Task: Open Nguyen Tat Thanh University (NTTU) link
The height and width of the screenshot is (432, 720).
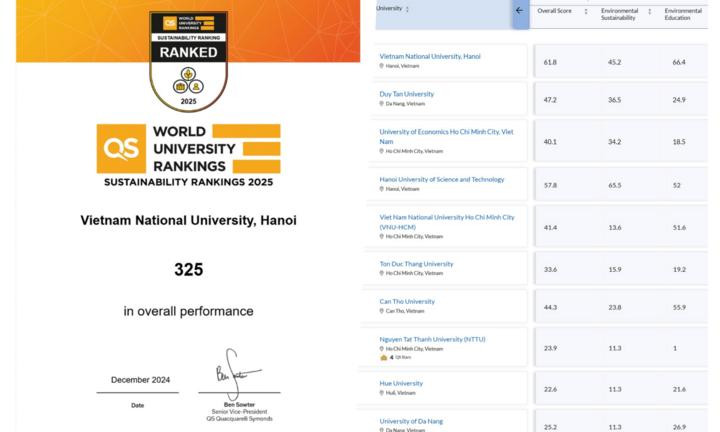Action: click(432, 339)
